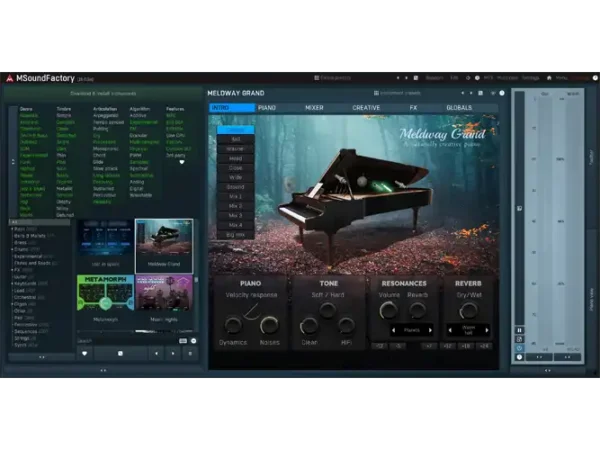Click Download & install instruments button
The image size is (600, 450).
click(x=103, y=93)
